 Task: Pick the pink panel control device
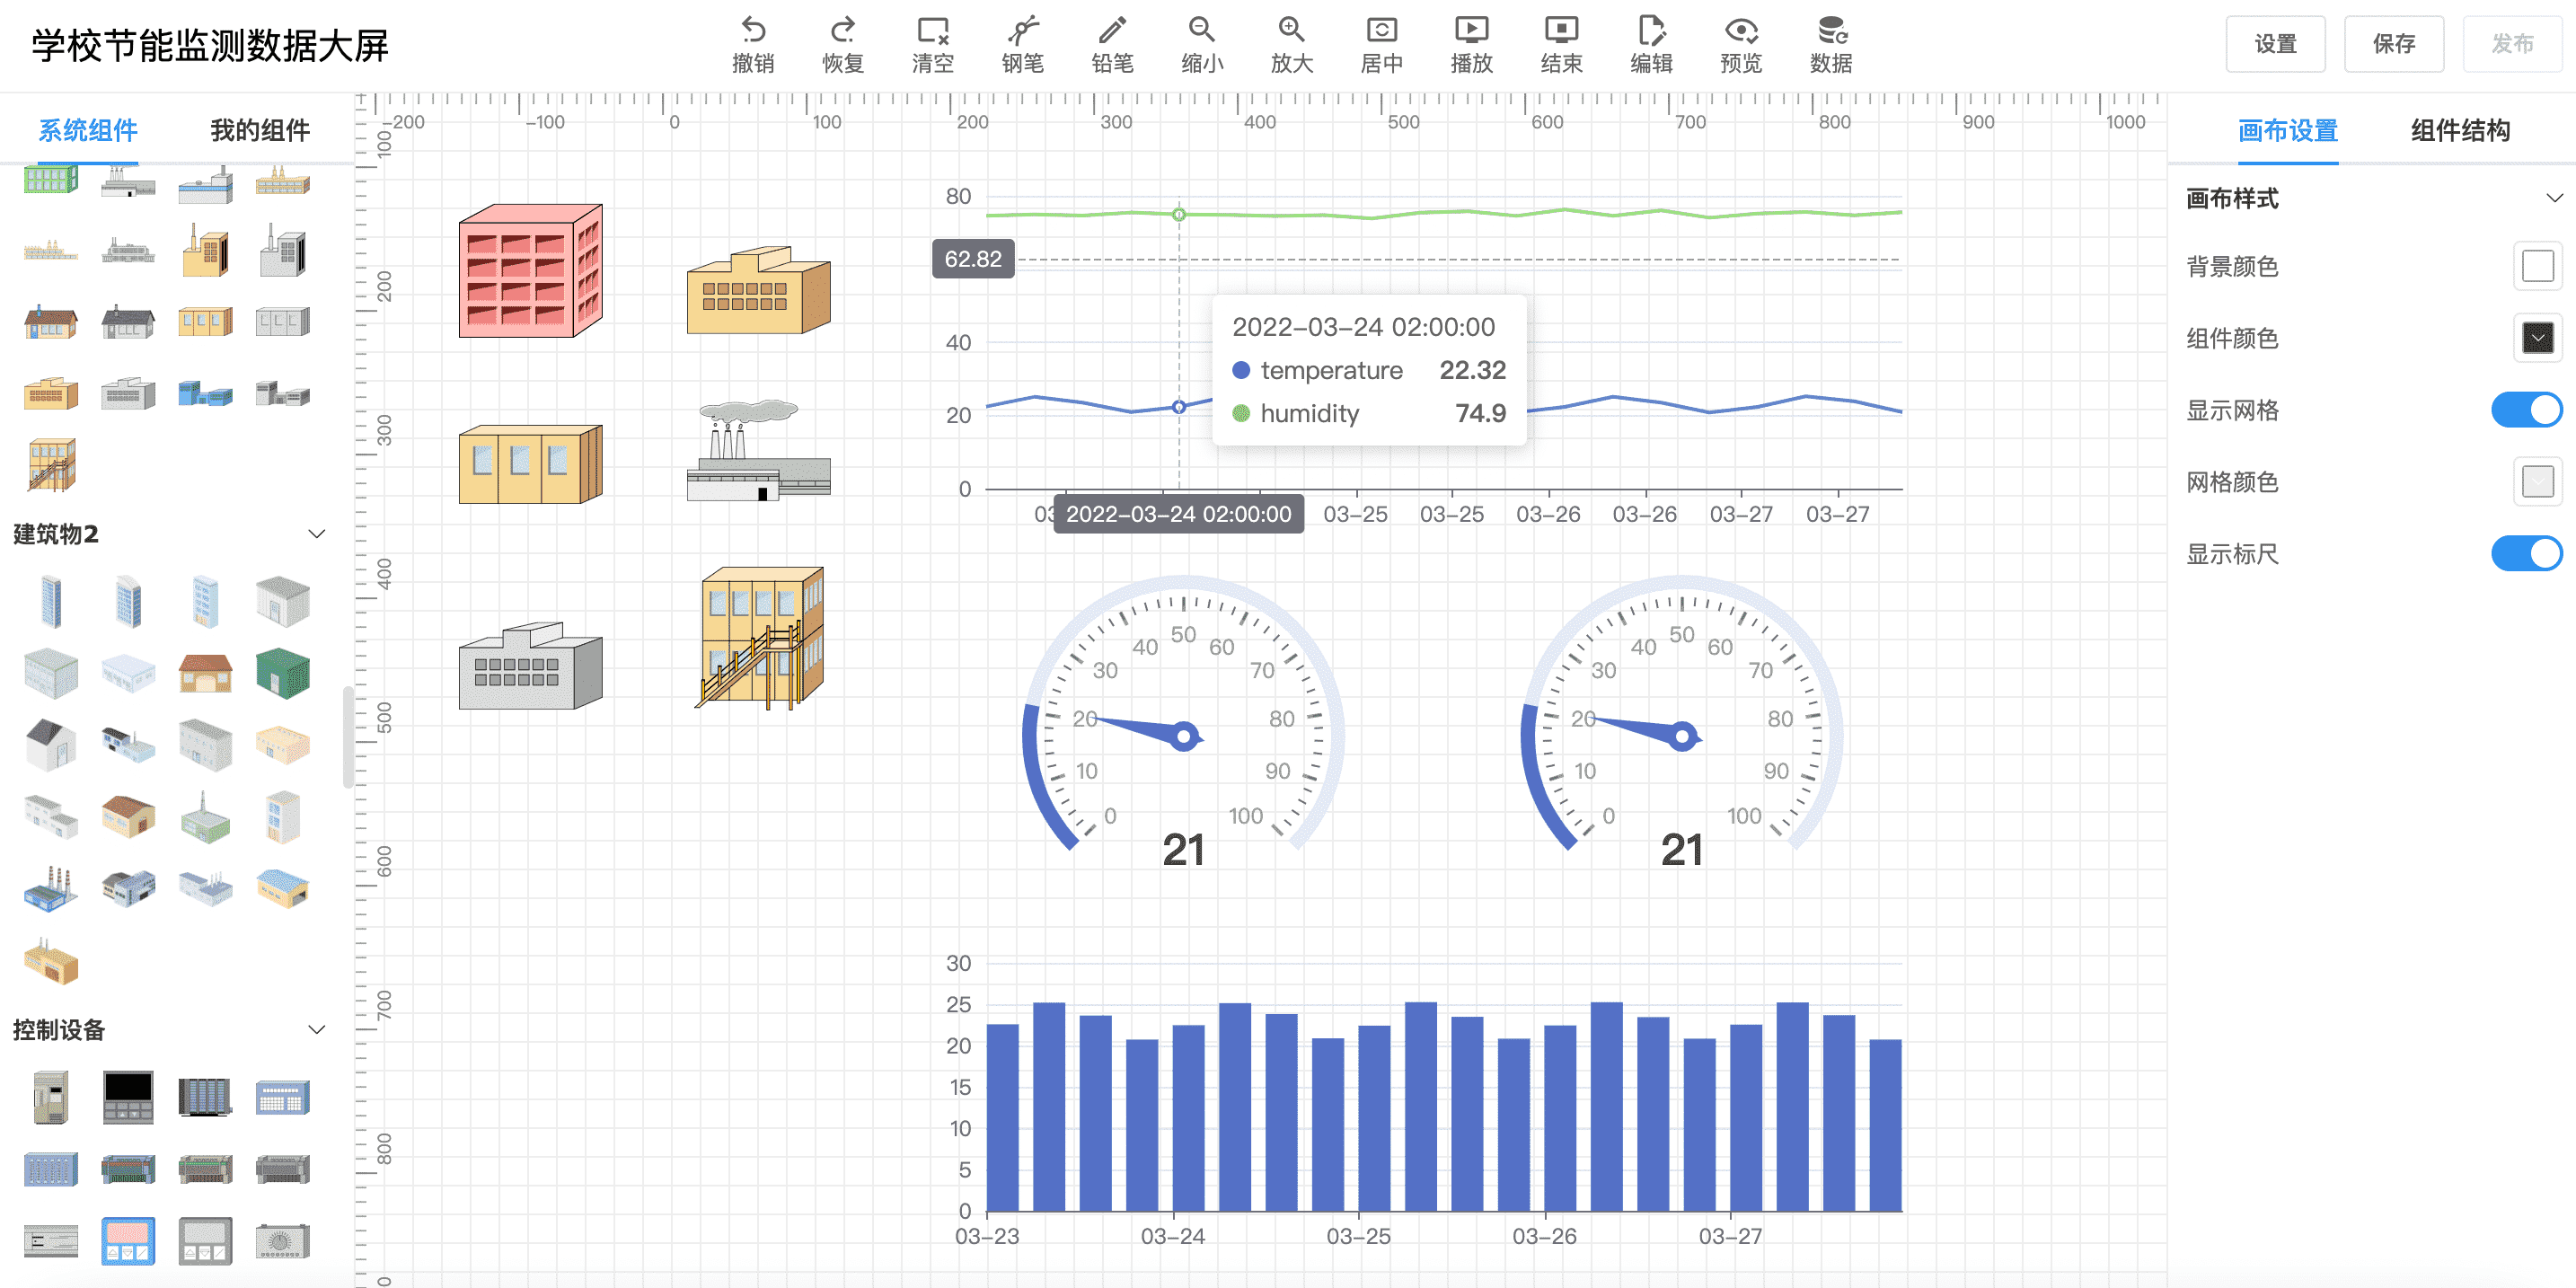(128, 1241)
